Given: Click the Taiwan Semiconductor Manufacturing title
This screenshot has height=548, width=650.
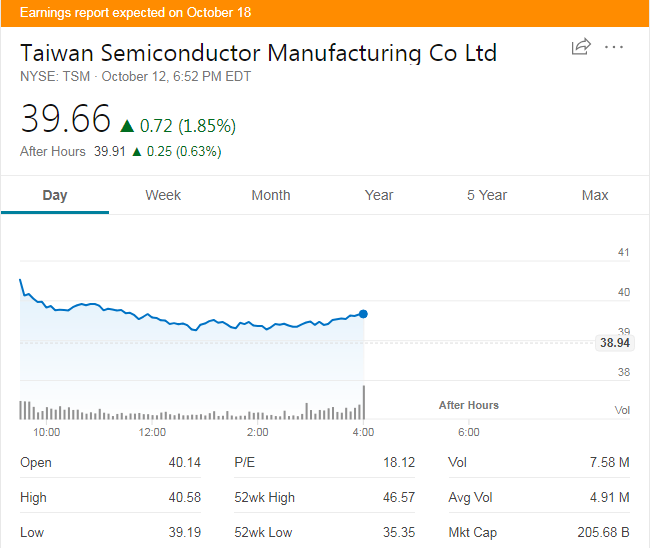Looking at the screenshot, I should pyautogui.click(x=258, y=53).
